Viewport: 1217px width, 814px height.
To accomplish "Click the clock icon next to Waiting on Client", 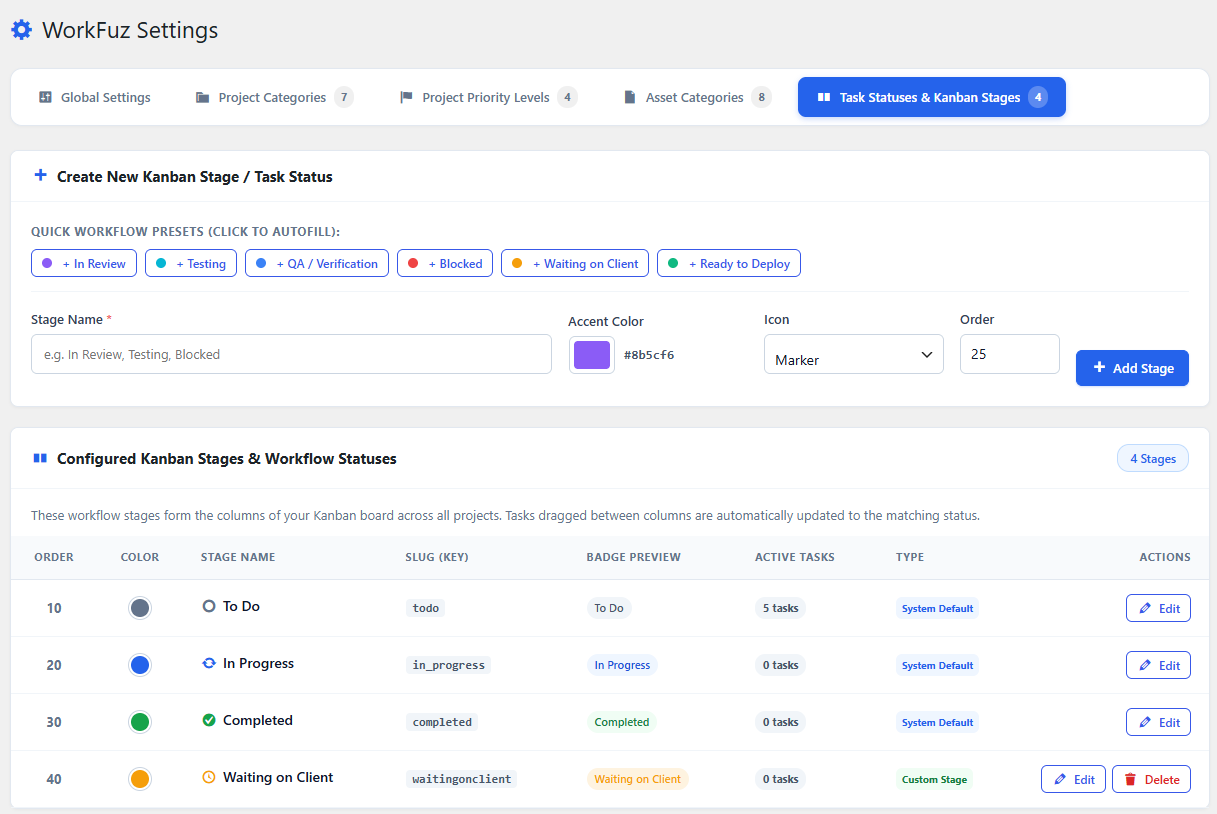I will pos(209,777).
